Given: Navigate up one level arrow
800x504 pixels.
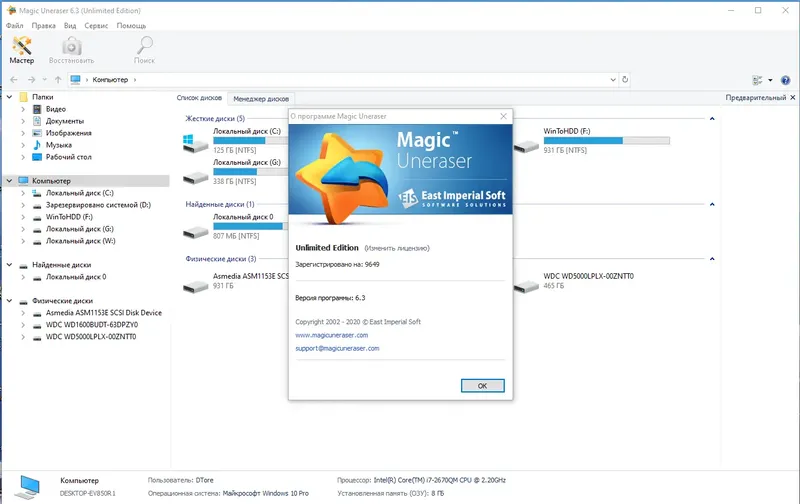Looking at the screenshot, I should [58, 80].
